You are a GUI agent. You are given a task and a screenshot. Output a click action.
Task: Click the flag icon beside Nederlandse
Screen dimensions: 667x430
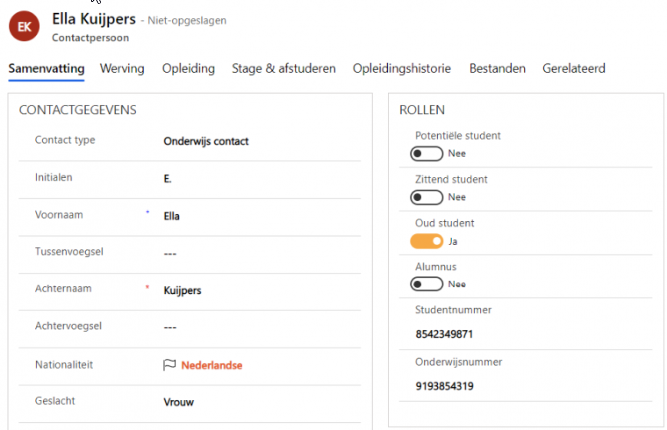pyautogui.click(x=169, y=365)
